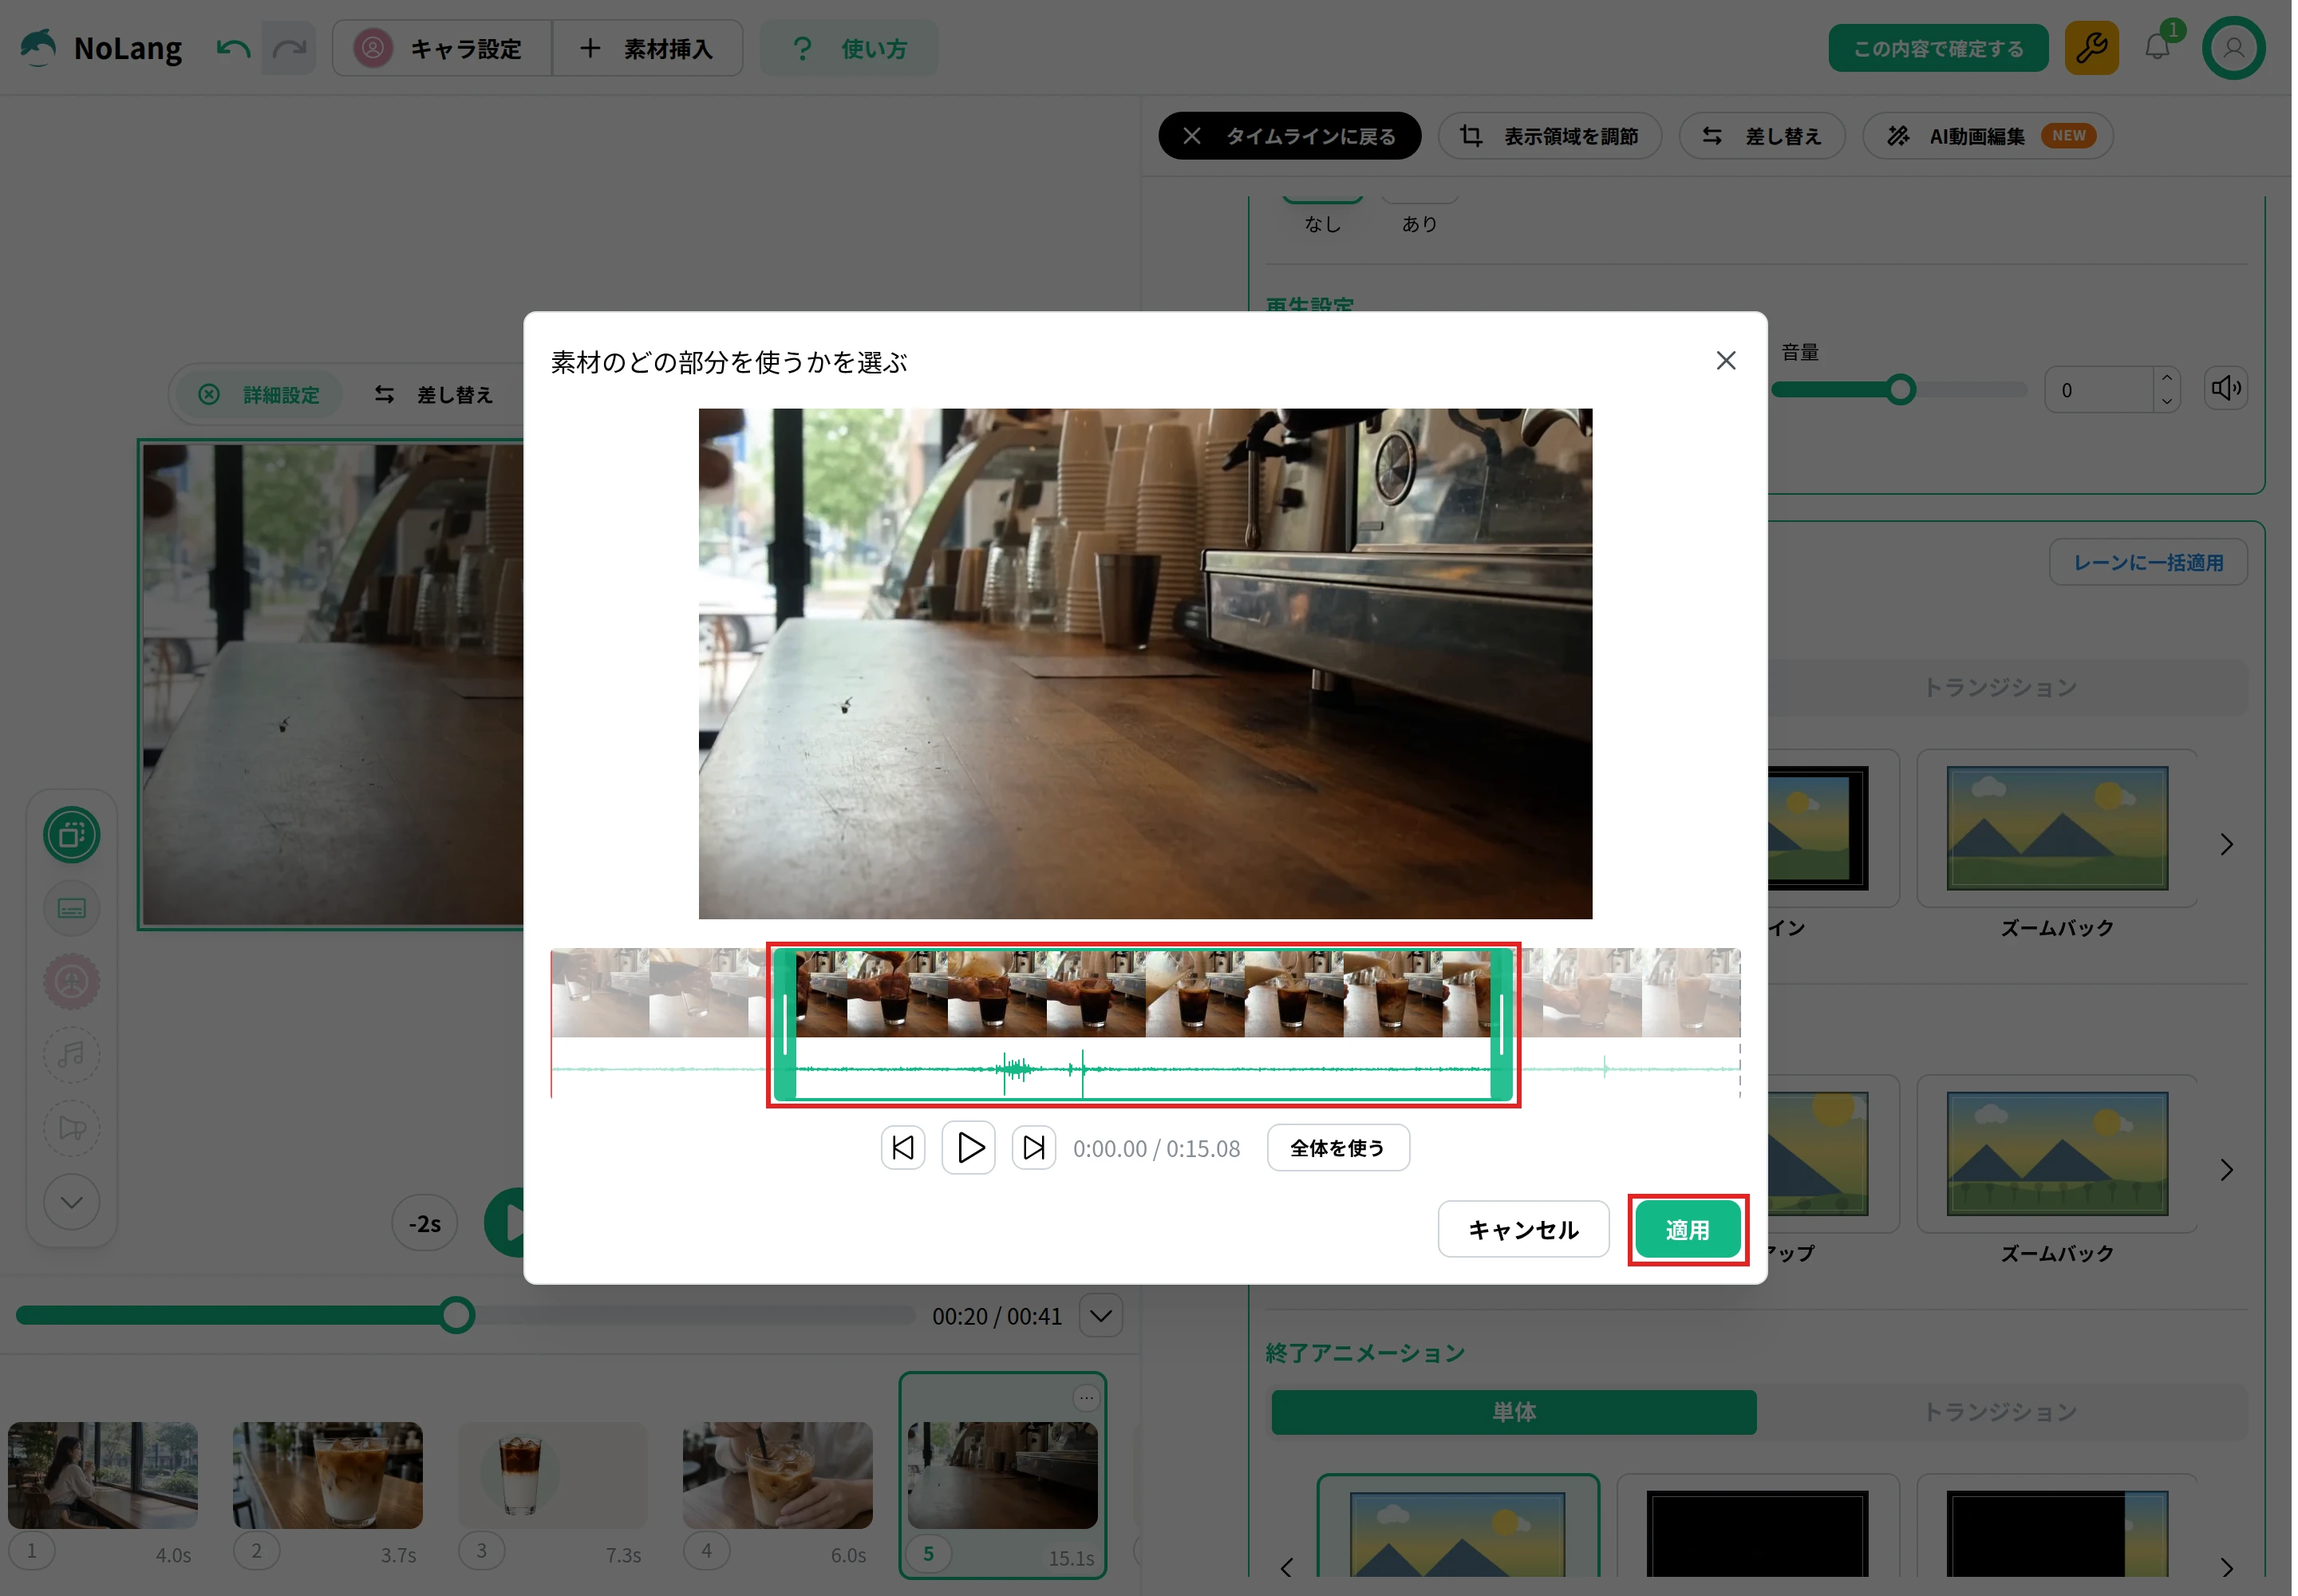
Task: Play the clip in the dialog
Action: (969, 1148)
